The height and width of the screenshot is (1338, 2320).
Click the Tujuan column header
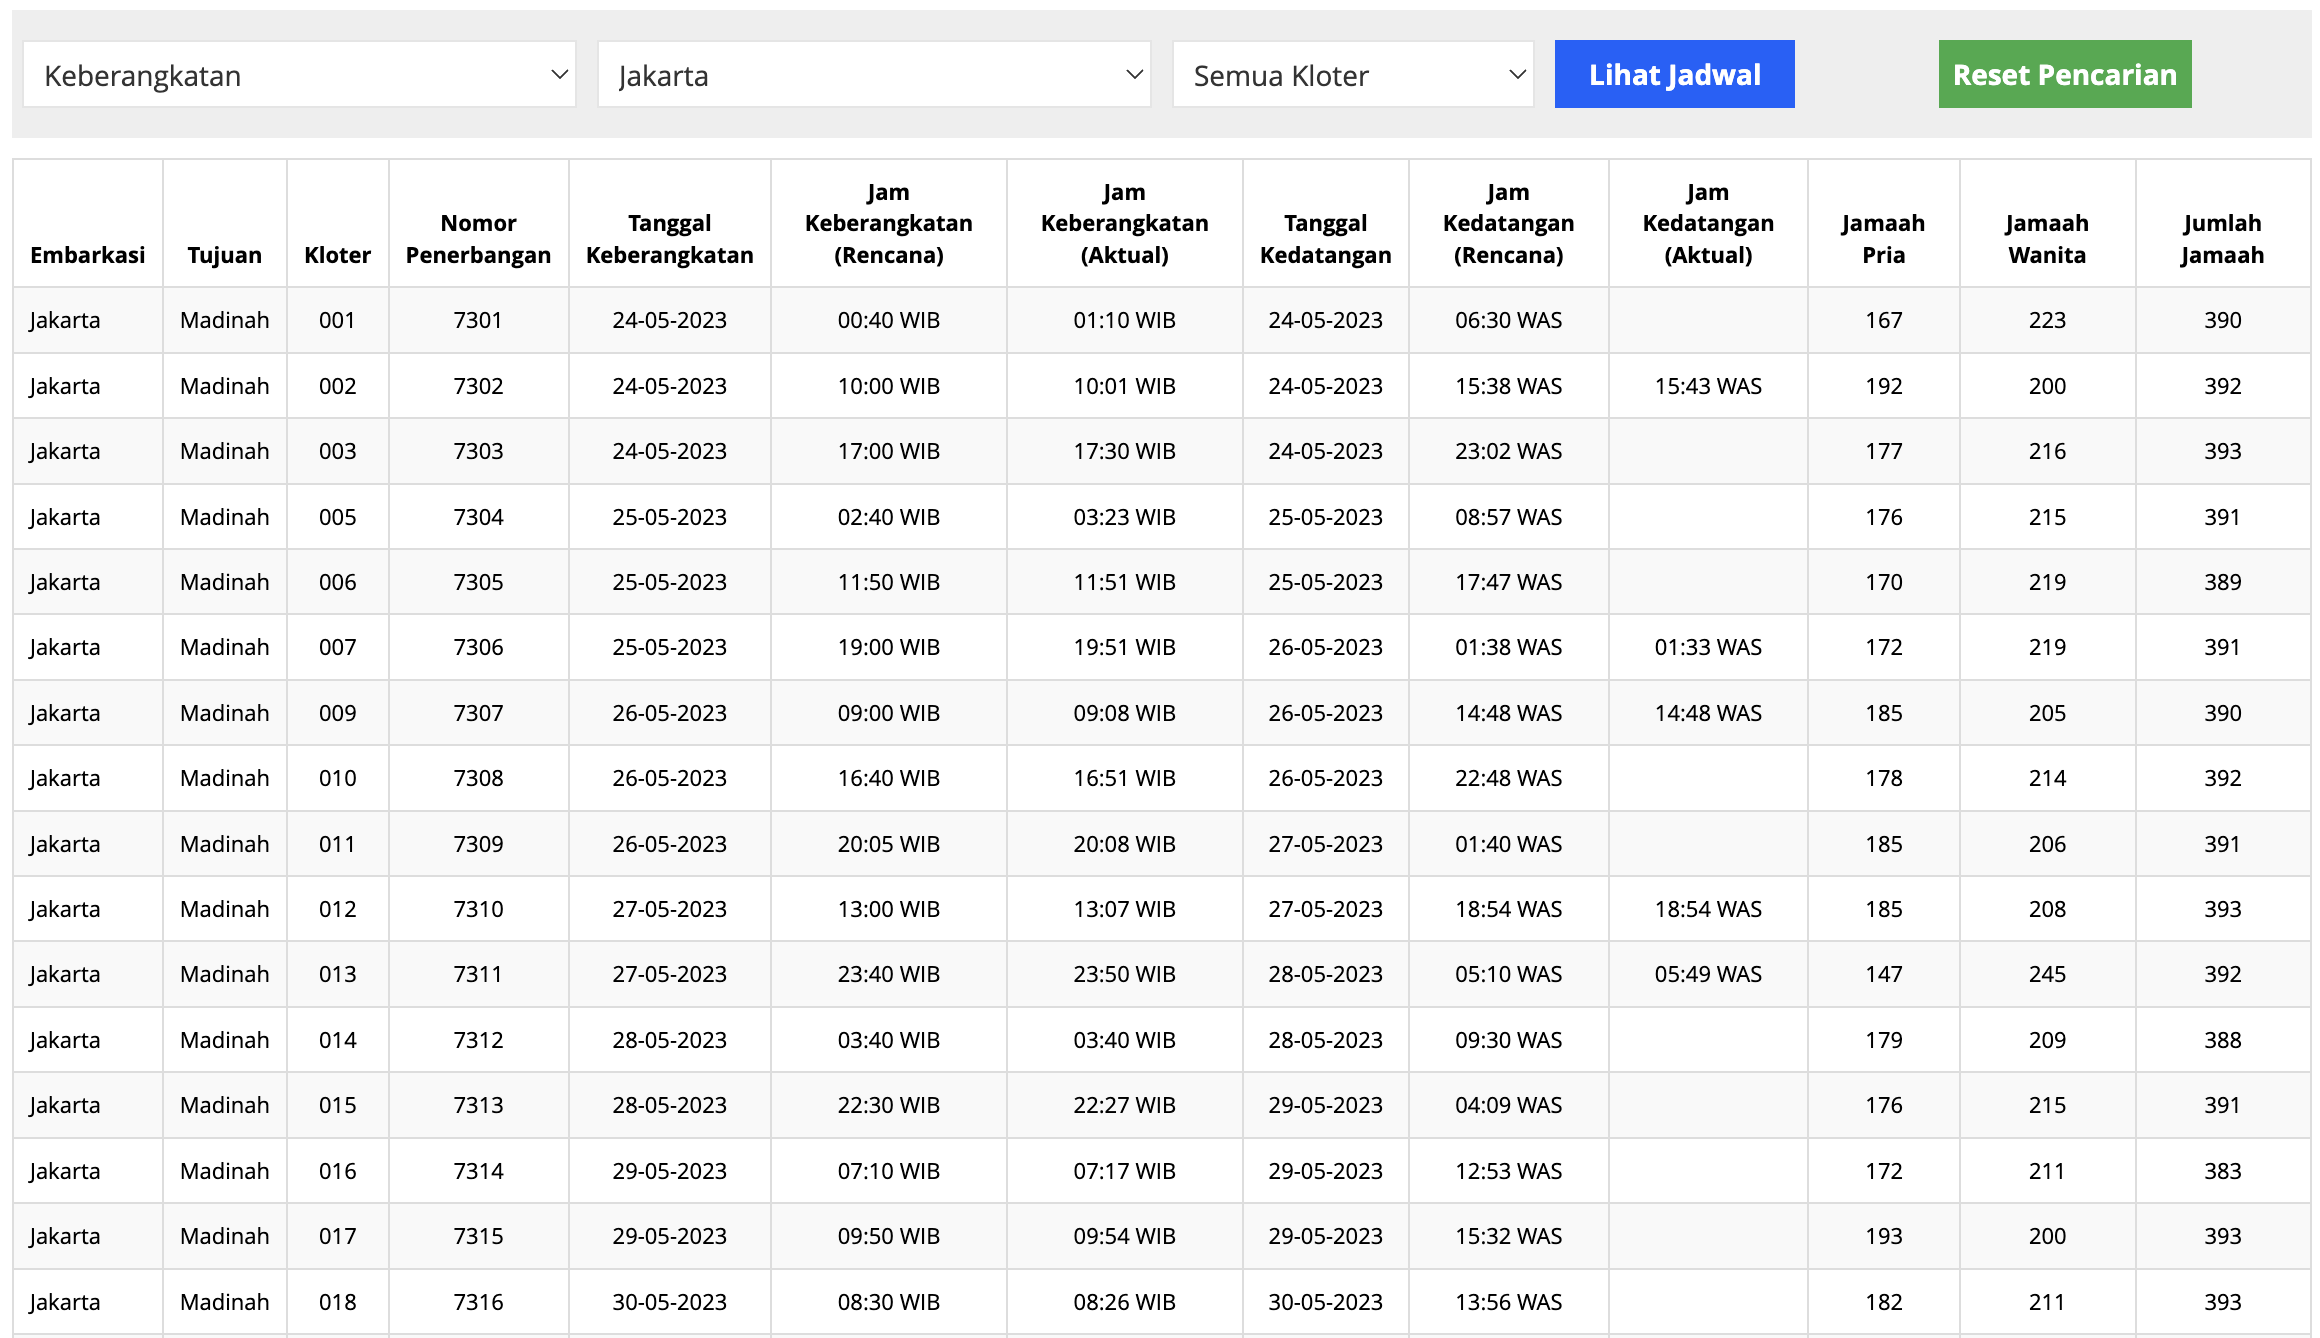[x=224, y=255]
